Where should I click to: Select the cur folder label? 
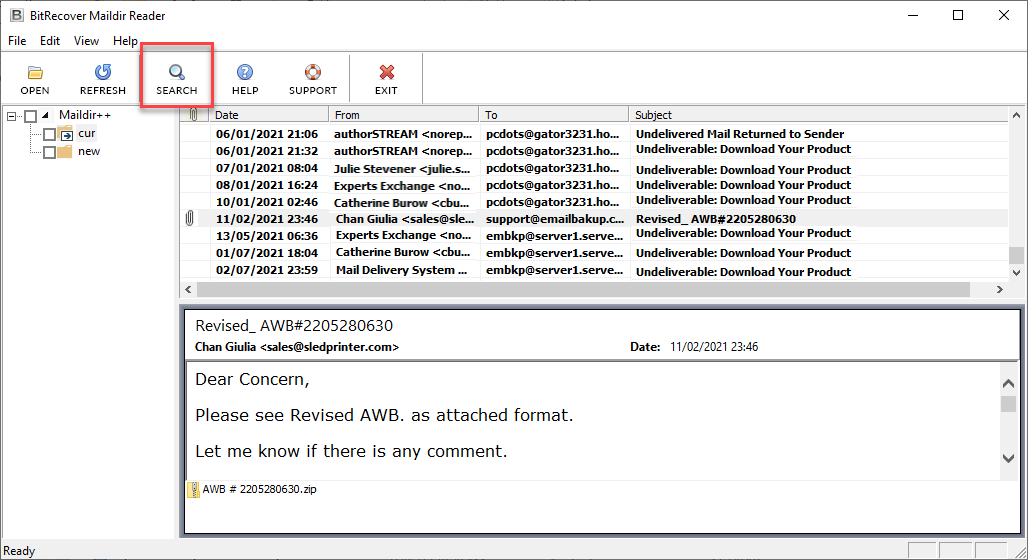[x=87, y=133]
